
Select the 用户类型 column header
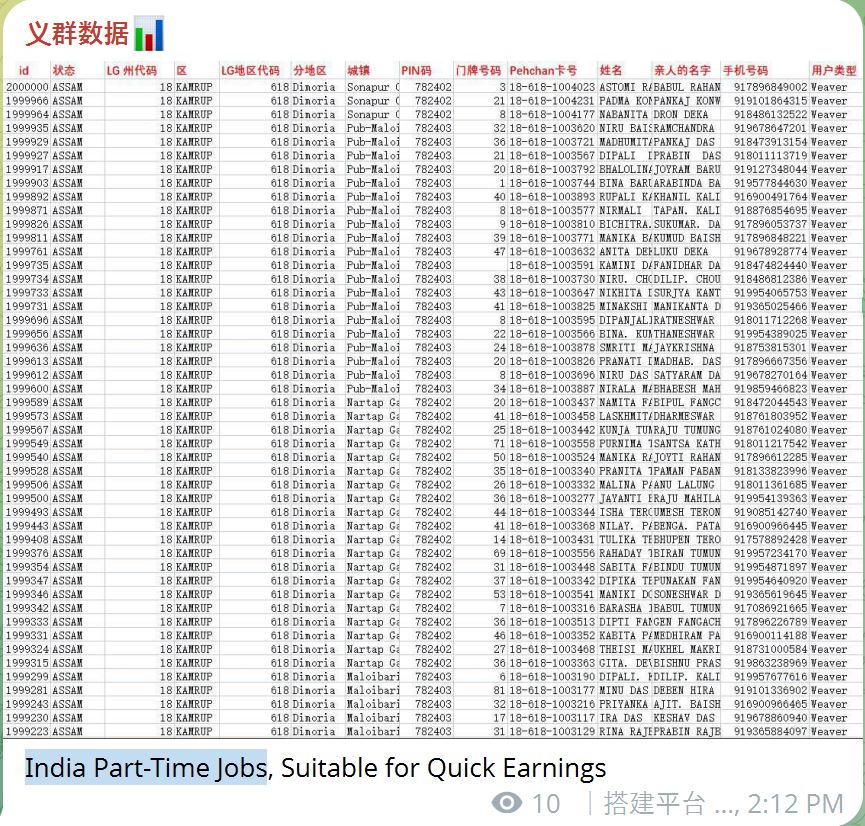(833, 71)
